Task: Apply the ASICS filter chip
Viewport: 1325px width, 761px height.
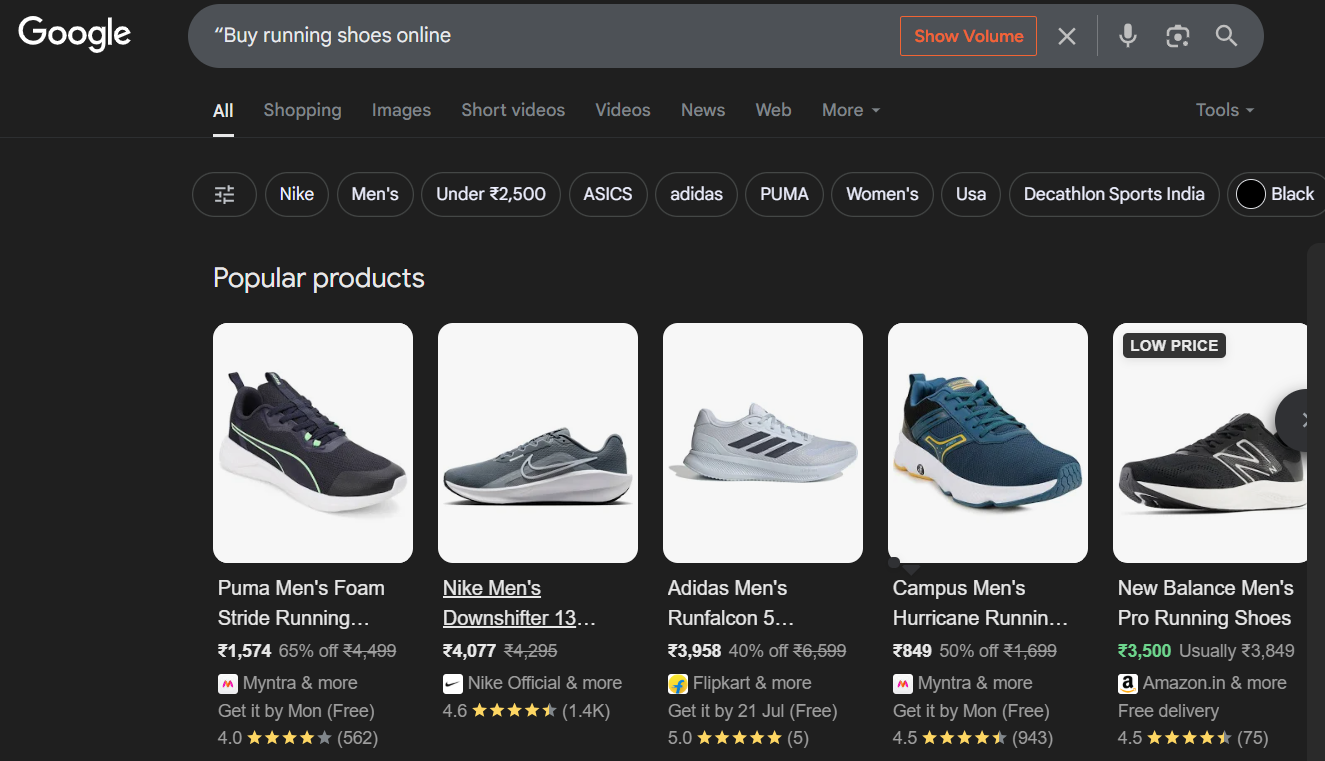Action: coord(608,194)
